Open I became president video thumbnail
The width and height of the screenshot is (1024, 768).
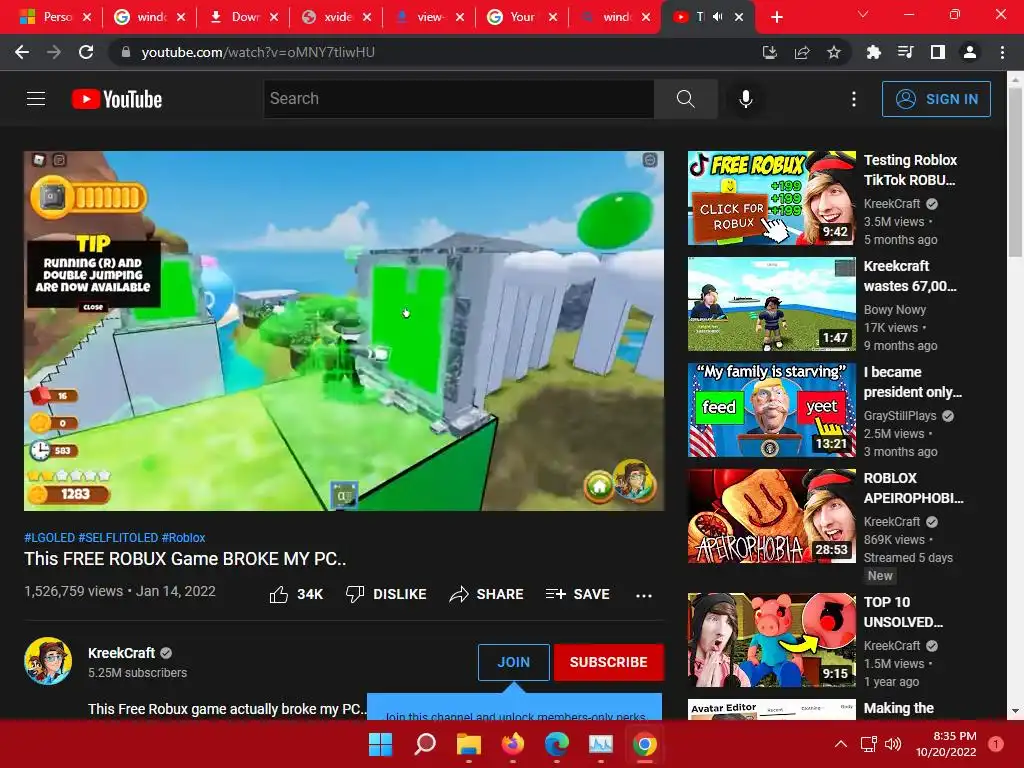point(771,410)
